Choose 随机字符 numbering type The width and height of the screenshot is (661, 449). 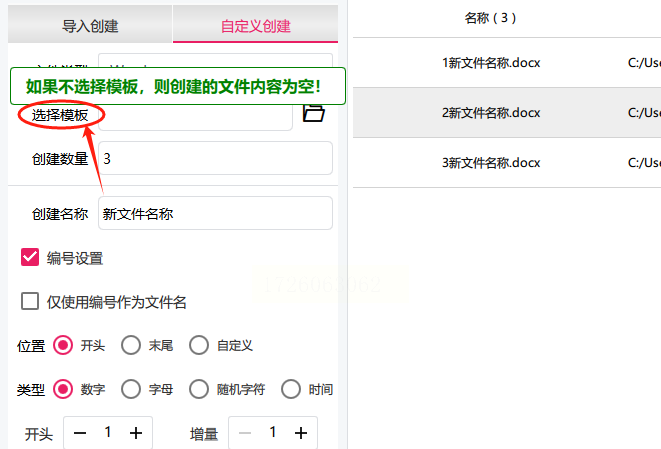199,389
